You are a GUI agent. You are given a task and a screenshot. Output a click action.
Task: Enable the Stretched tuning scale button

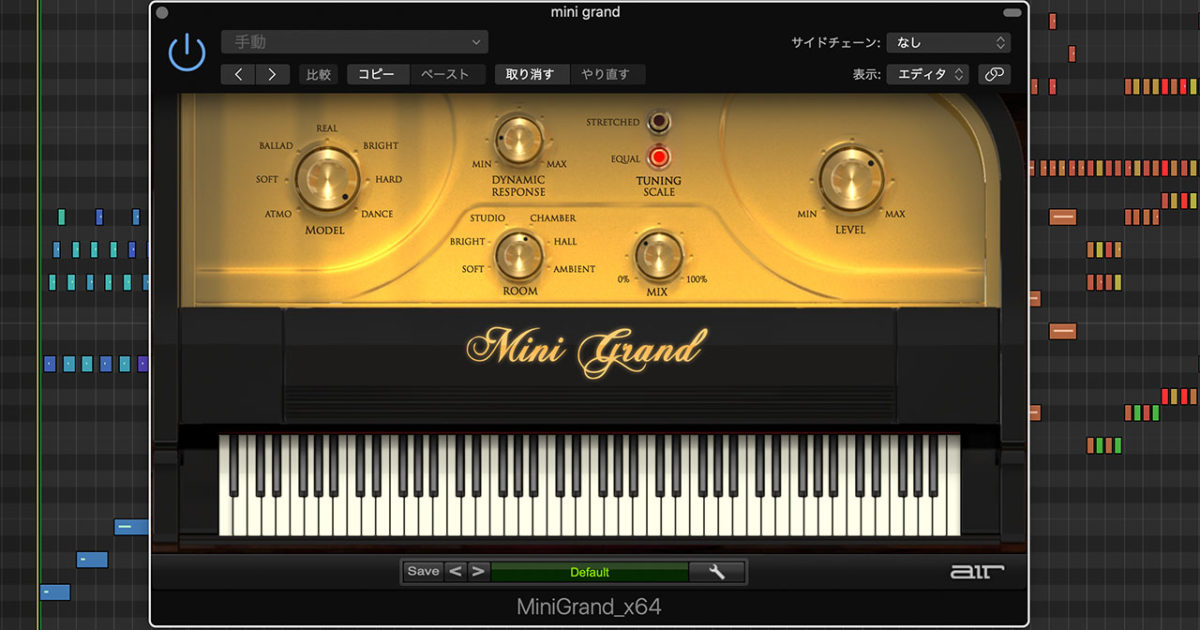[658, 122]
